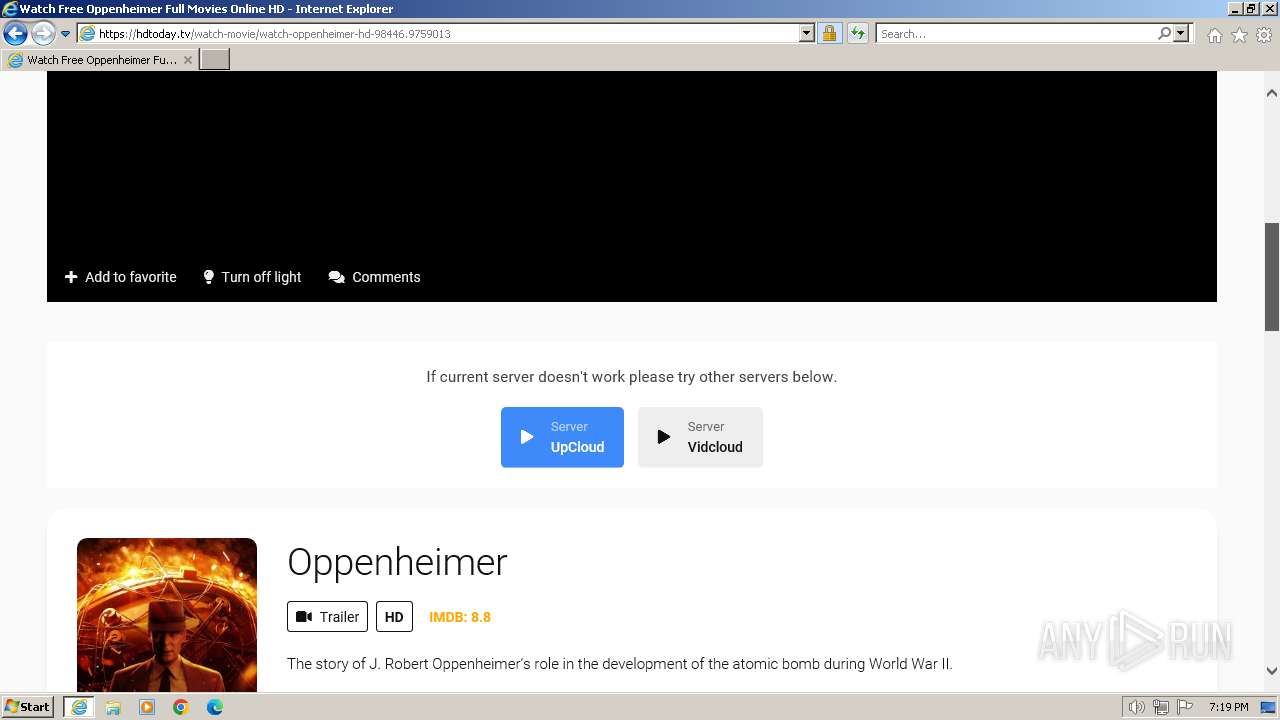Click the Show desktop tray button
The width and height of the screenshot is (1280, 720).
1268,707
